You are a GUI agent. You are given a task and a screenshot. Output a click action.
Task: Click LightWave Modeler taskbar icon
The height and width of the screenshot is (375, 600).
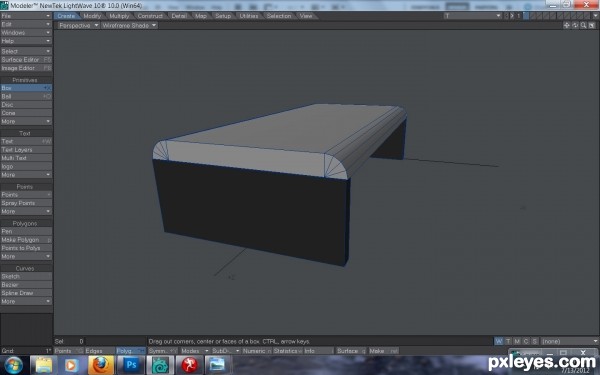[x=160, y=365]
